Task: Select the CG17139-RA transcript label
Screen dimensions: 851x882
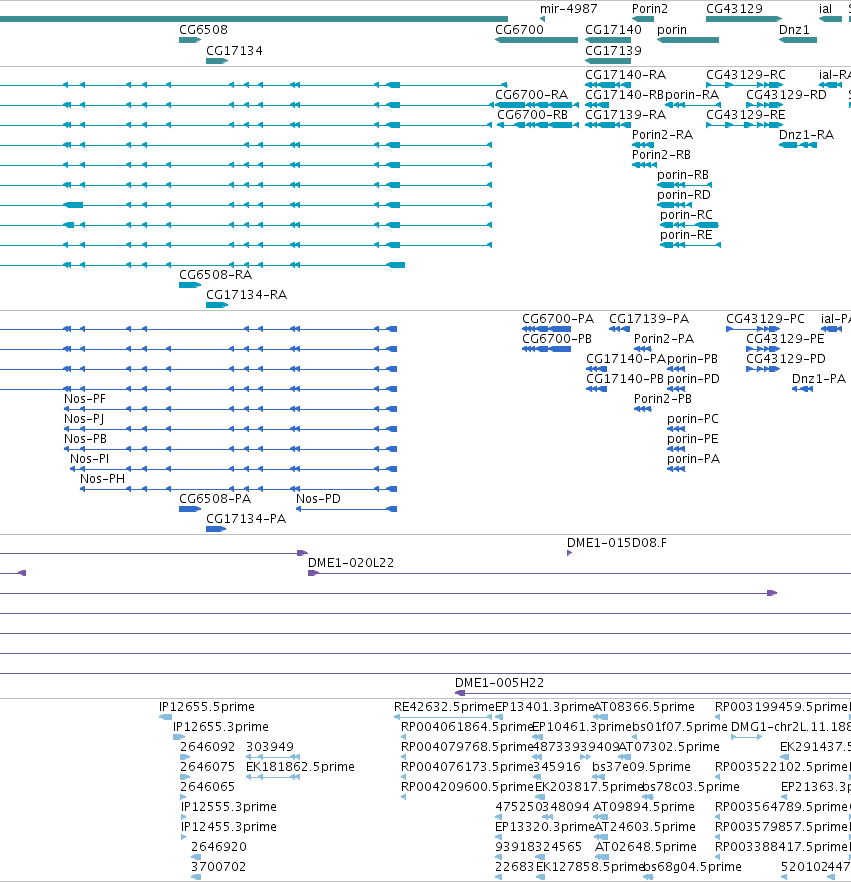Action: [625, 115]
